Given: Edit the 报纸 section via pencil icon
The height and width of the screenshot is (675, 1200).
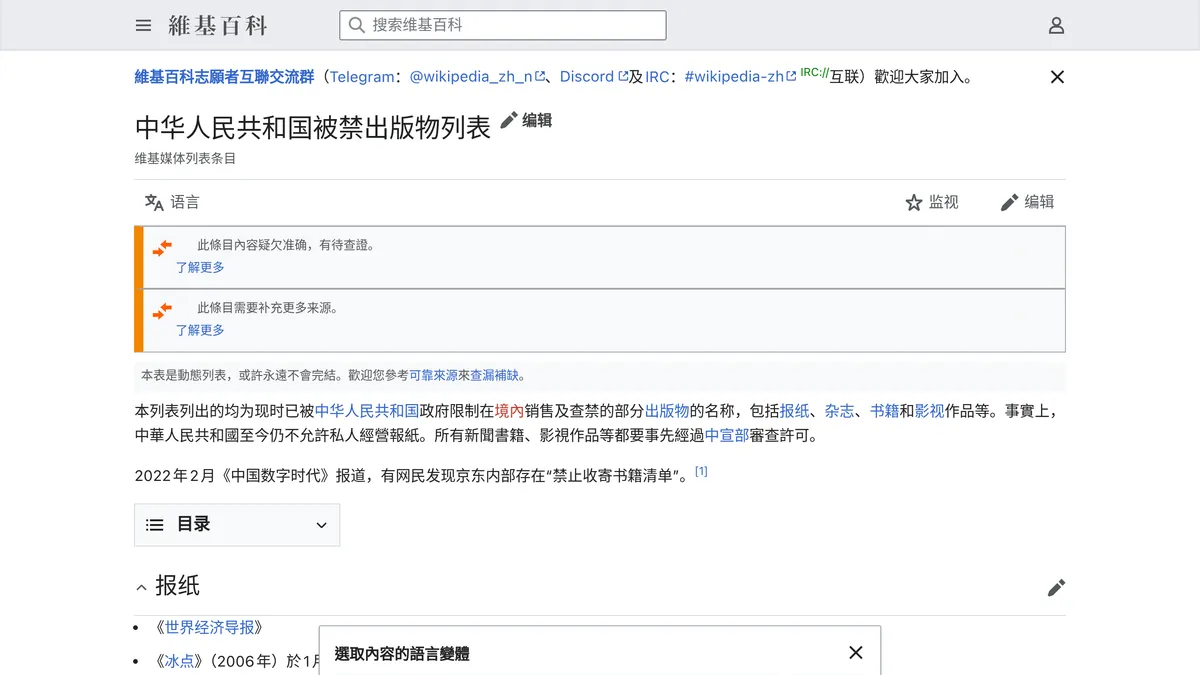Looking at the screenshot, I should click(1056, 588).
